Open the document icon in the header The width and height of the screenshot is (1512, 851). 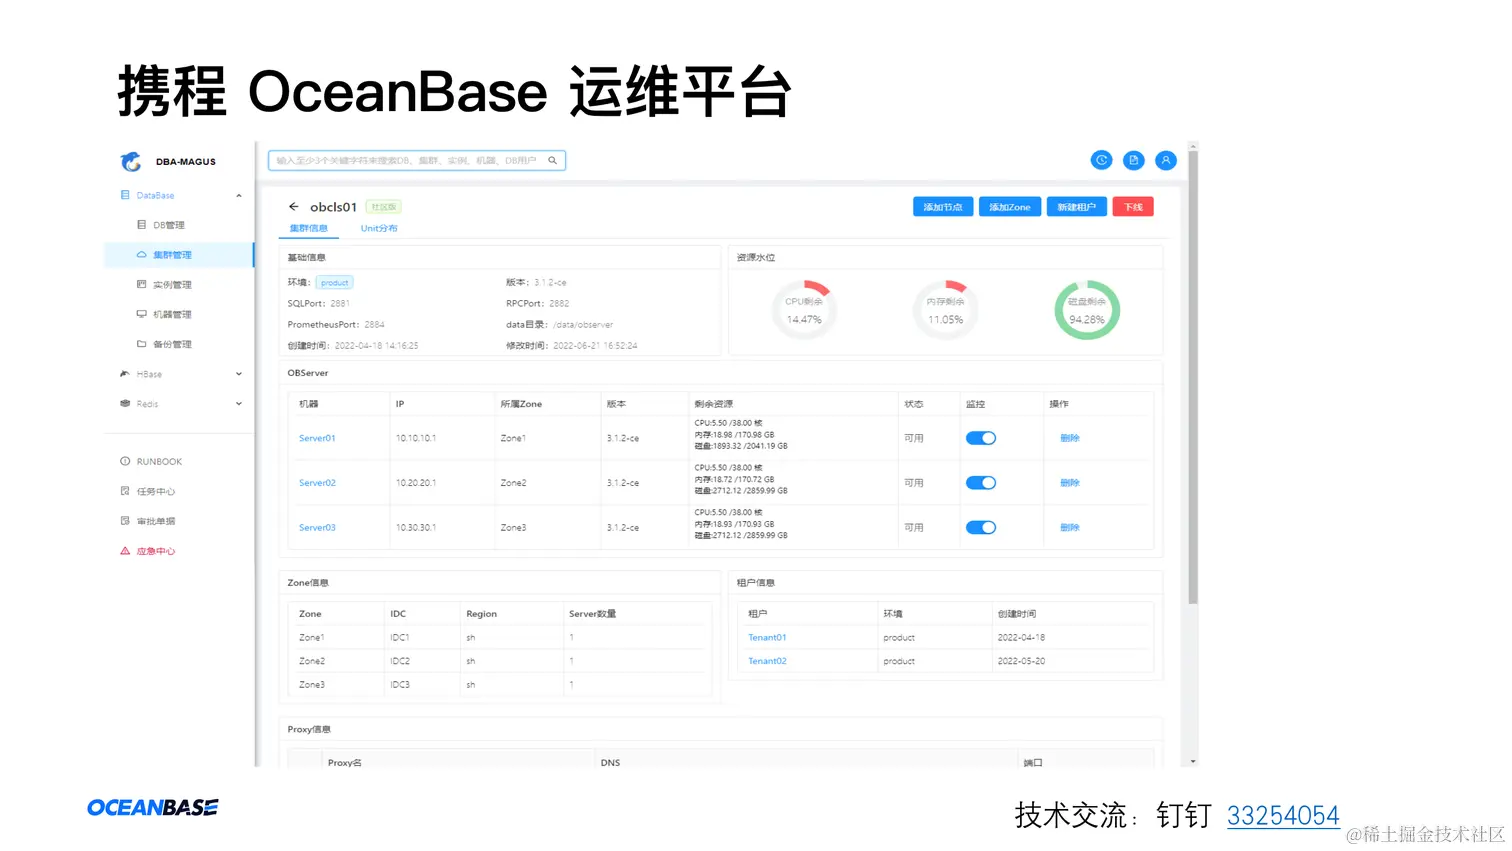1133,160
